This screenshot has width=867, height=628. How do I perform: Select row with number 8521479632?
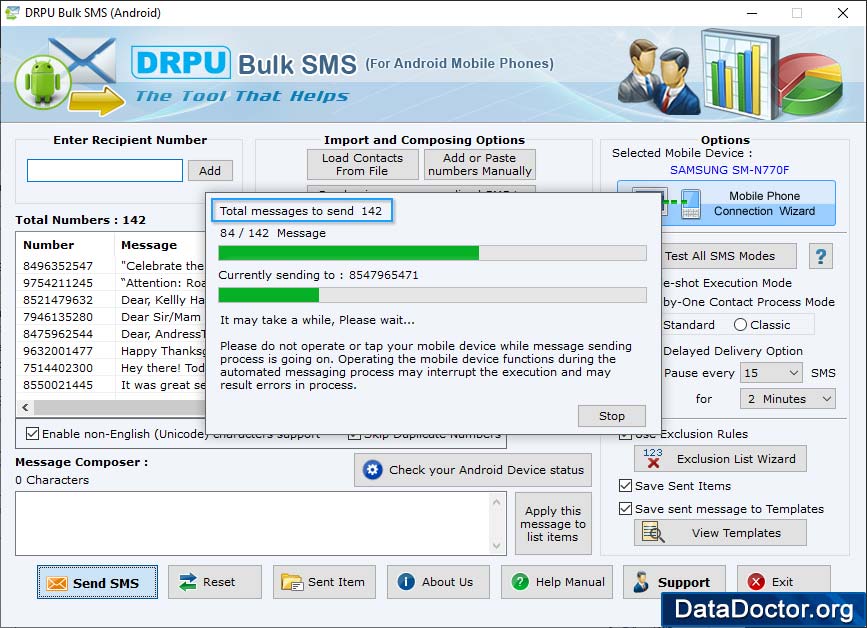point(111,300)
